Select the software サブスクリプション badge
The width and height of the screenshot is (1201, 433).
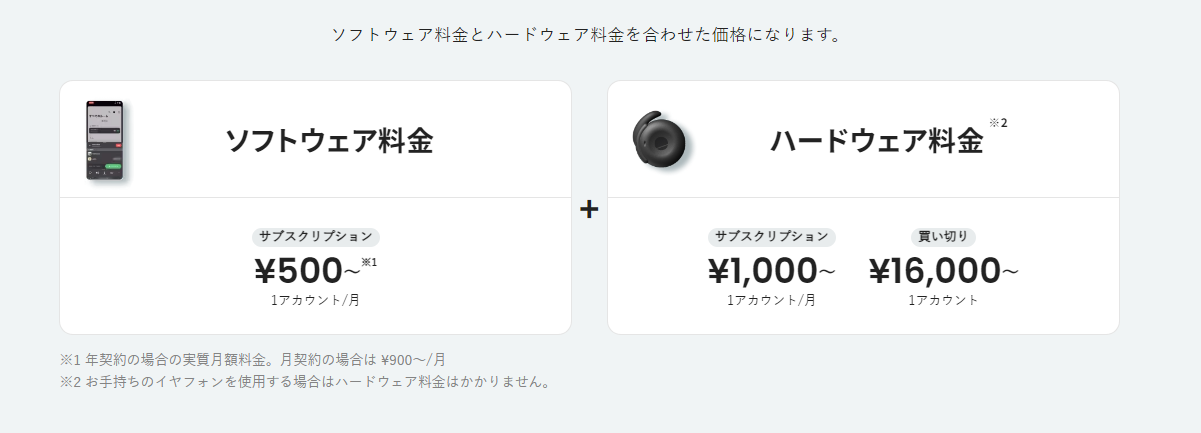coord(316,237)
